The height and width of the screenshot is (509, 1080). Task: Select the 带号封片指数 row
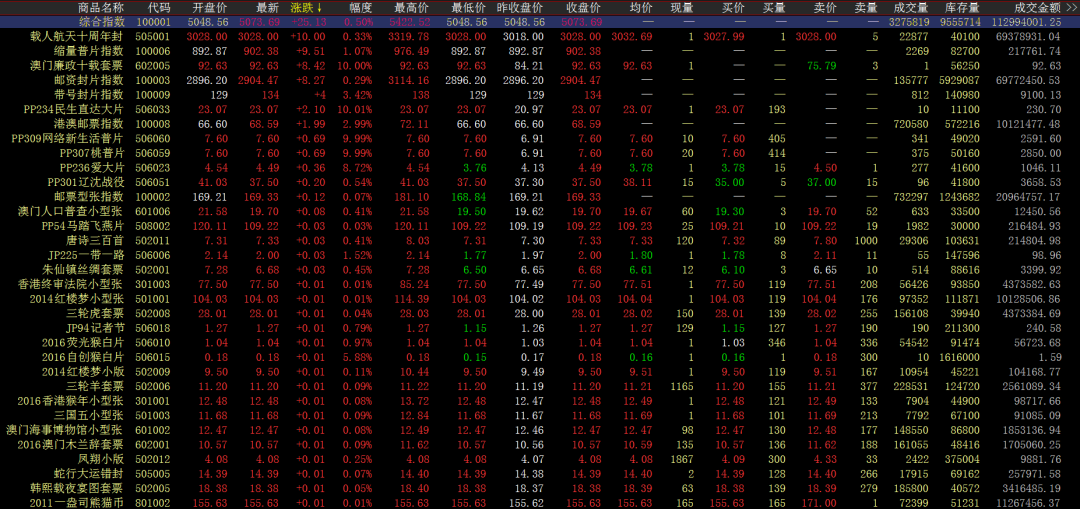540,94
